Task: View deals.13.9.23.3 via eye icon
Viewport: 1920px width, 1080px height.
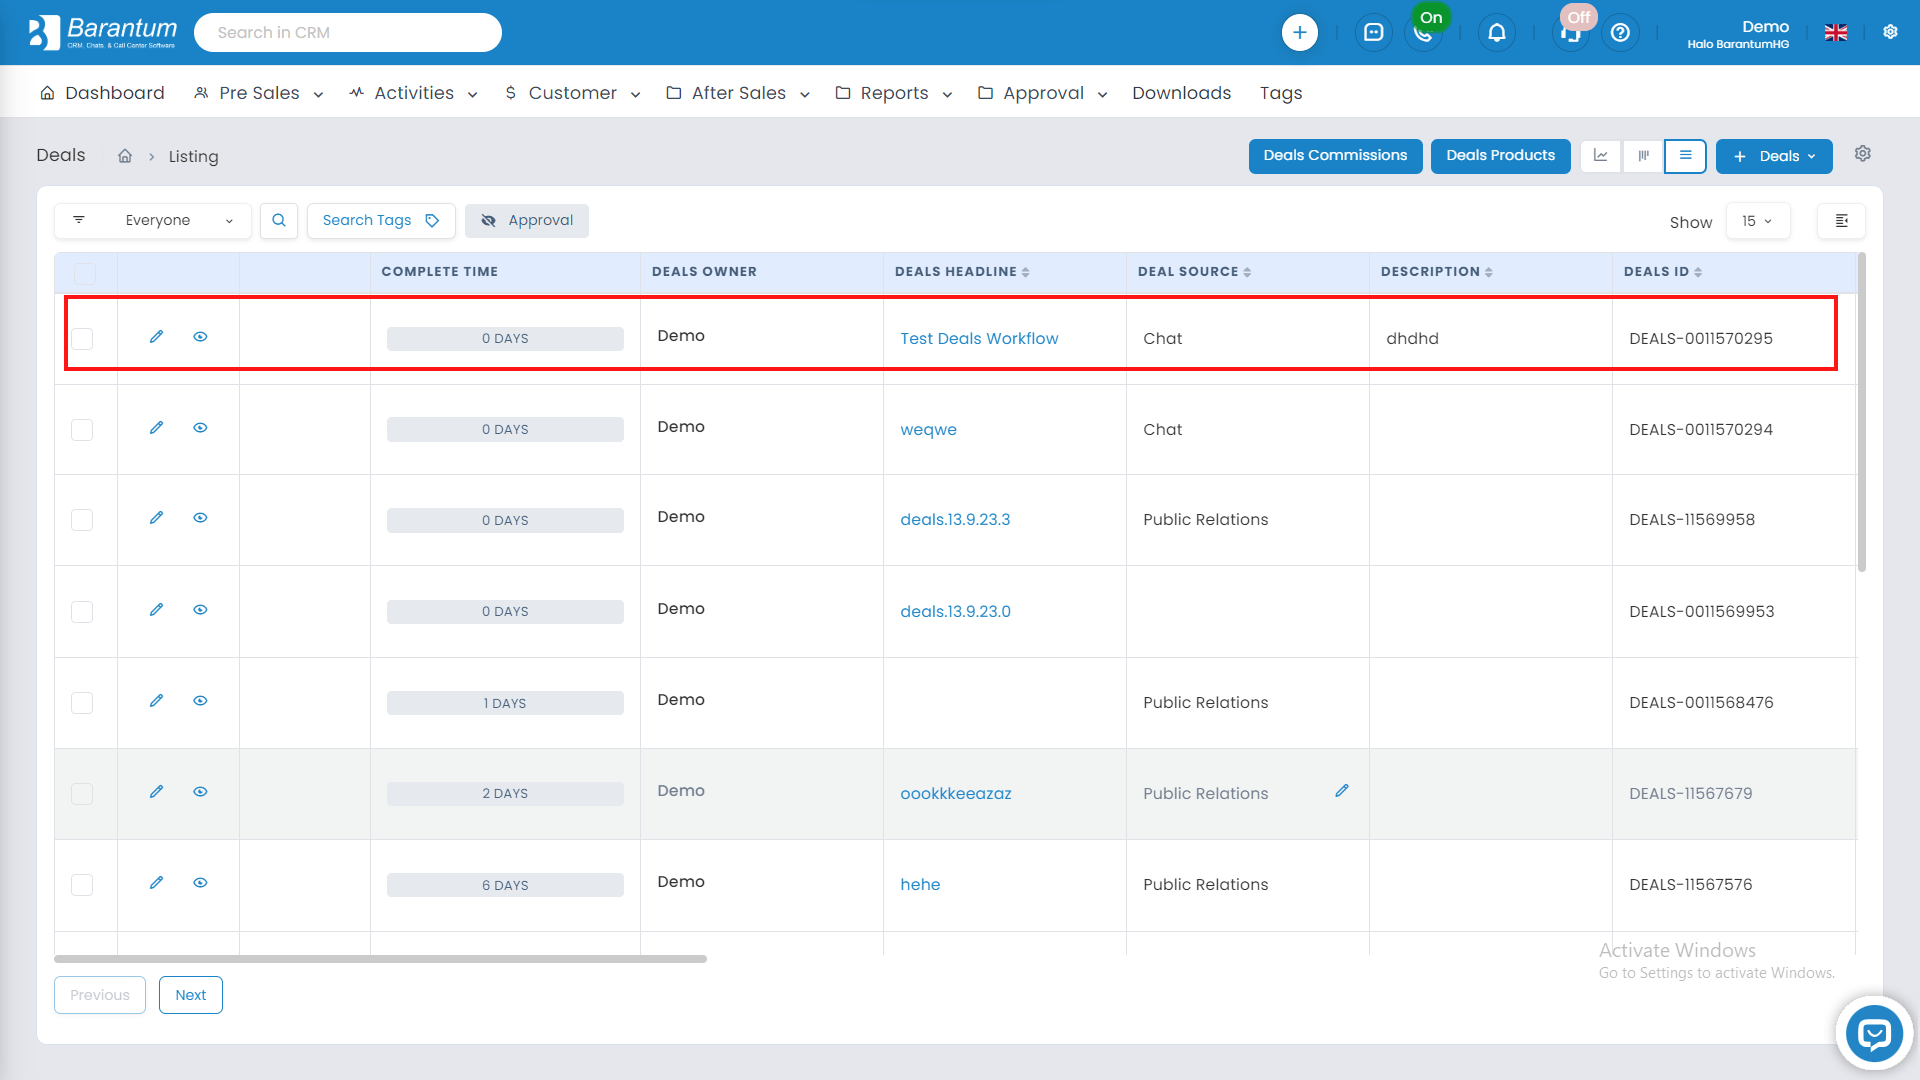Action: coord(200,518)
